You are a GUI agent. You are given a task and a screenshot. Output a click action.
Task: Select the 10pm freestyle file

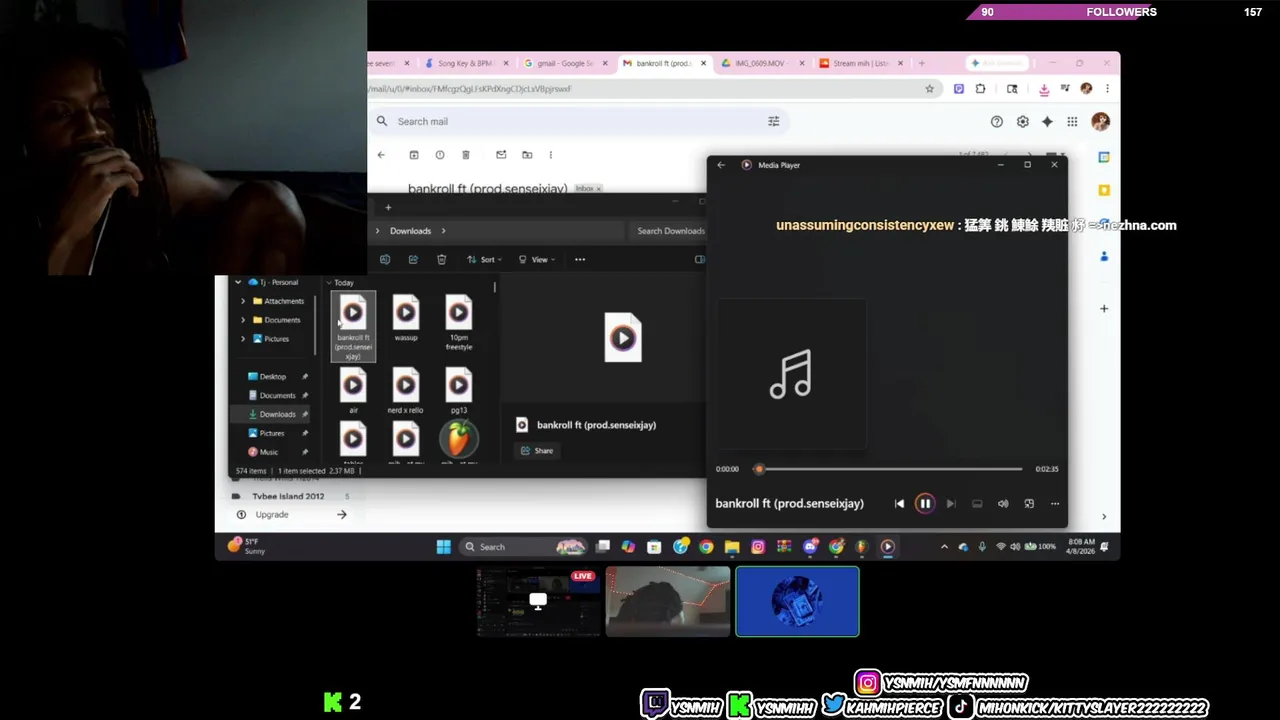click(x=459, y=322)
